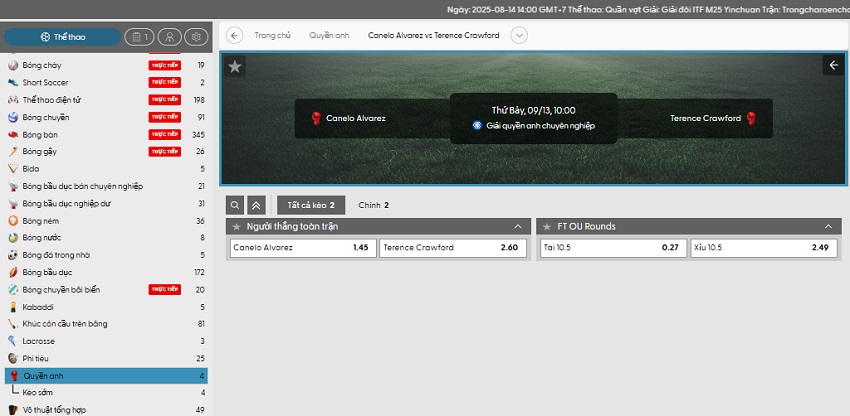The width and height of the screenshot is (850, 416).
Task: Open the bet slip icon showing 1
Action: pos(140,37)
